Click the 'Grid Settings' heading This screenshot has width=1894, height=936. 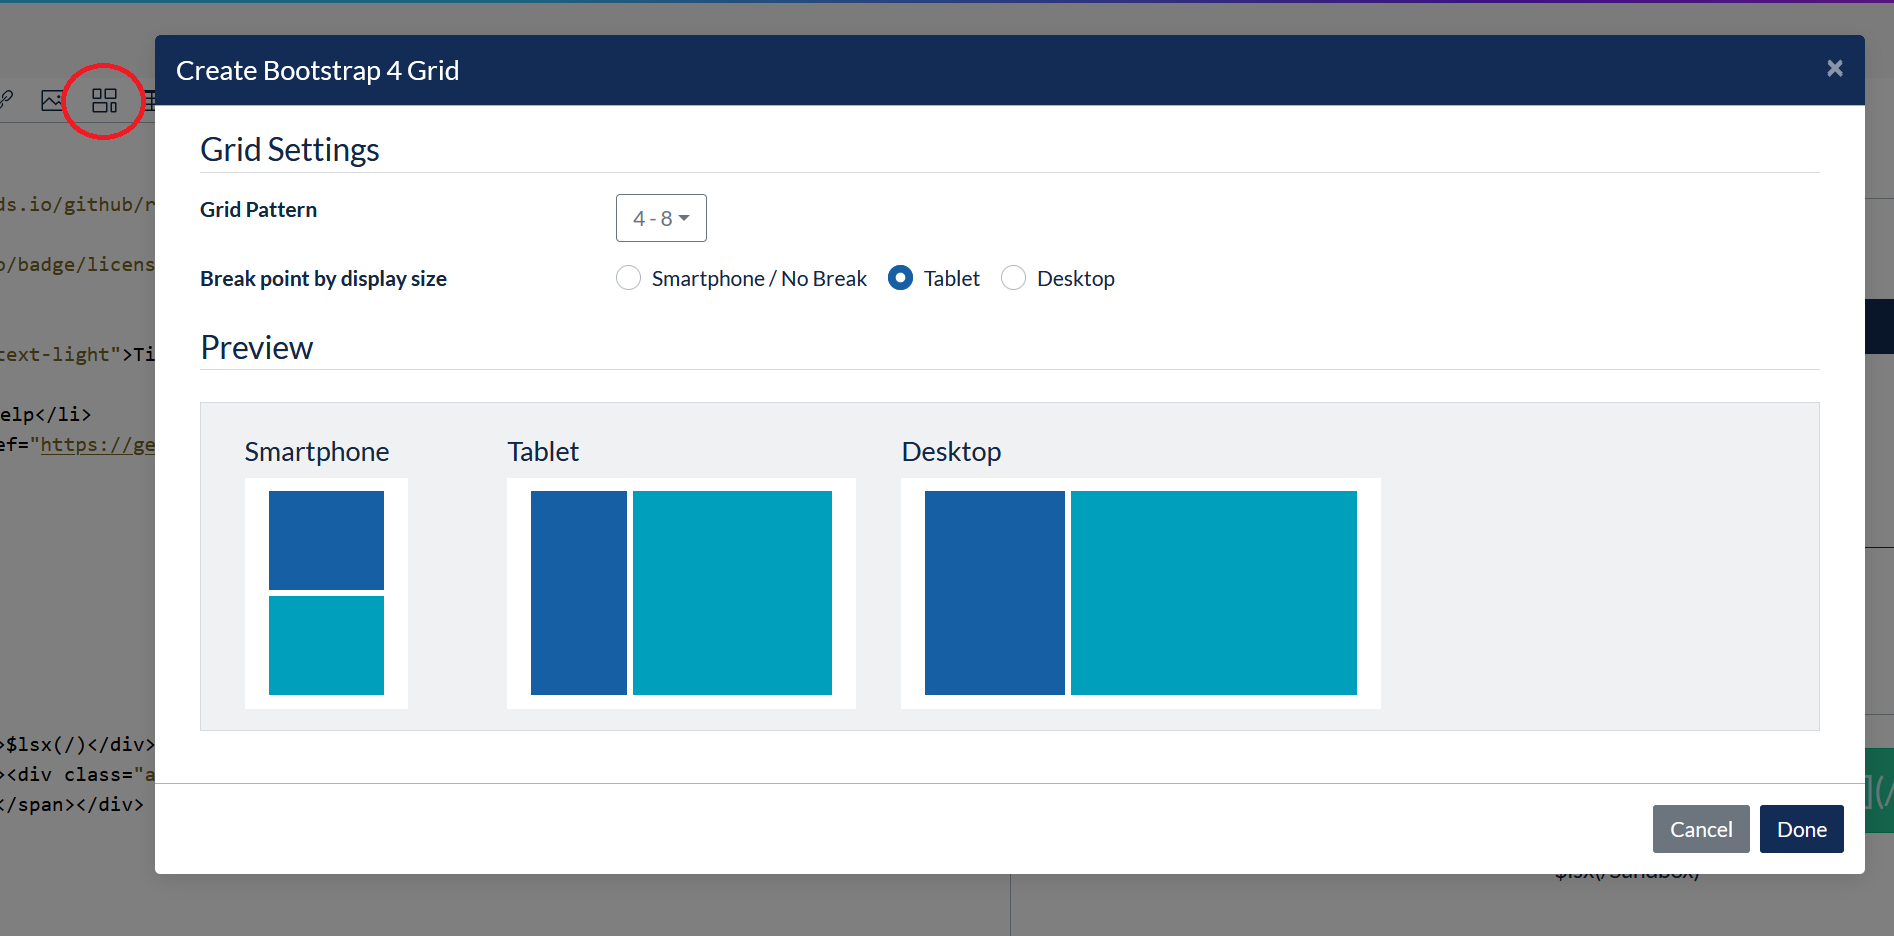[290, 150]
